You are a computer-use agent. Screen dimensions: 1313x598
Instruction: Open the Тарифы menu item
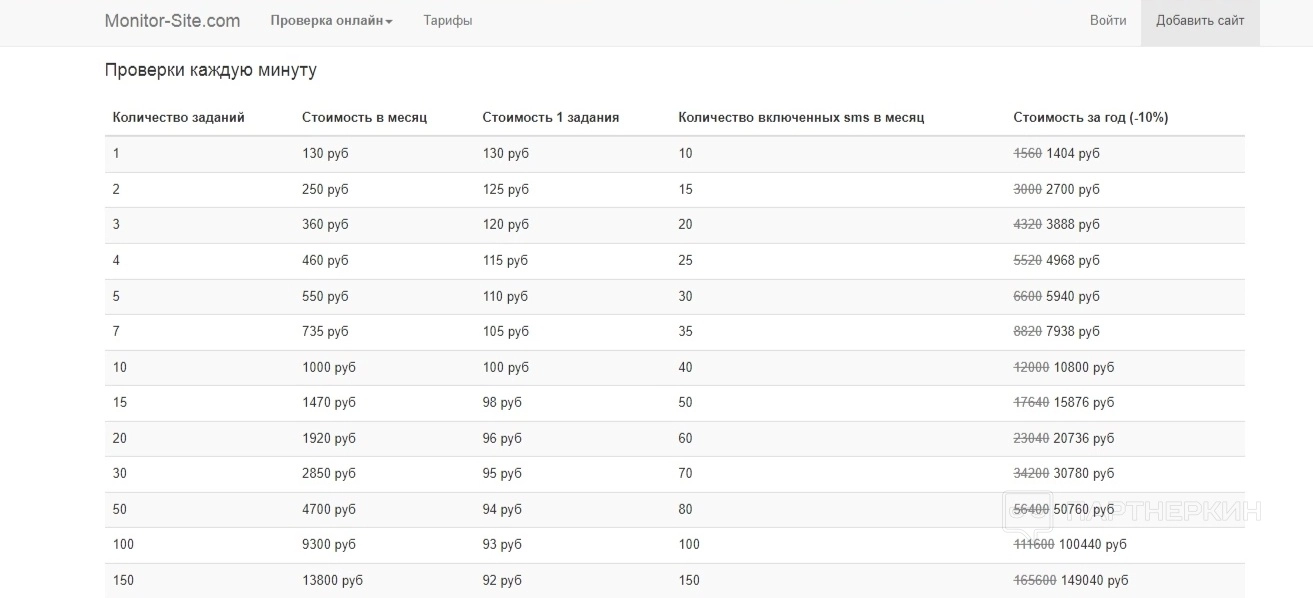pos(447,21)
